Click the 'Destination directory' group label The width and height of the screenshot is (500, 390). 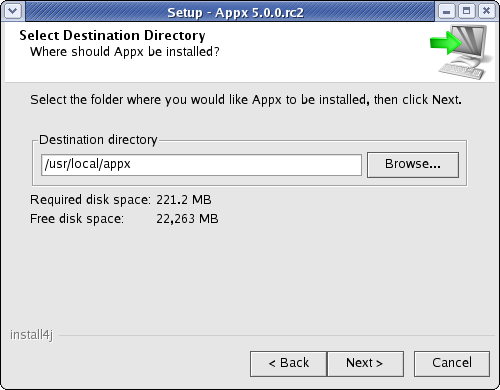coord(98,140)
